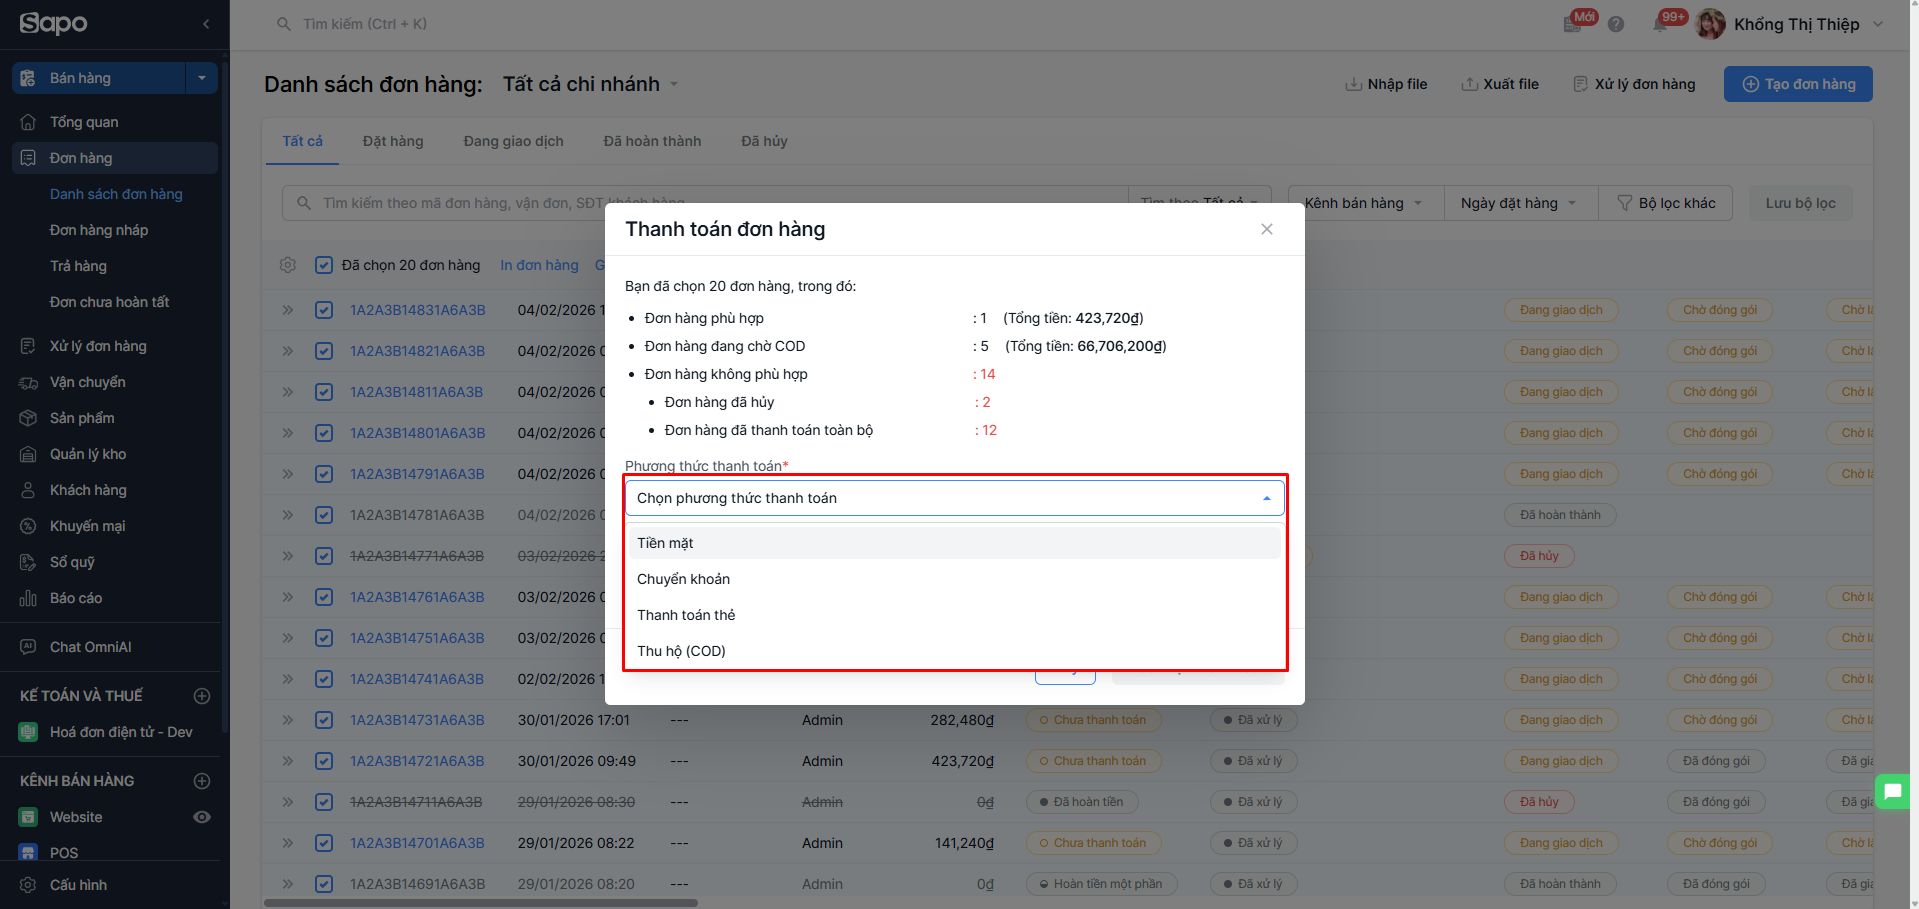This screenshot has width=1919, height=909.
Task: Focus the top Tìm kiếm (Ctrl + K) search
Action: click(x=365, y=24)
